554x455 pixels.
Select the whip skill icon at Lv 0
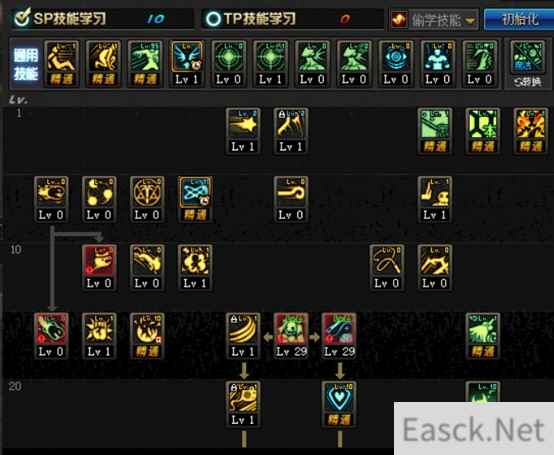point(387,267)
